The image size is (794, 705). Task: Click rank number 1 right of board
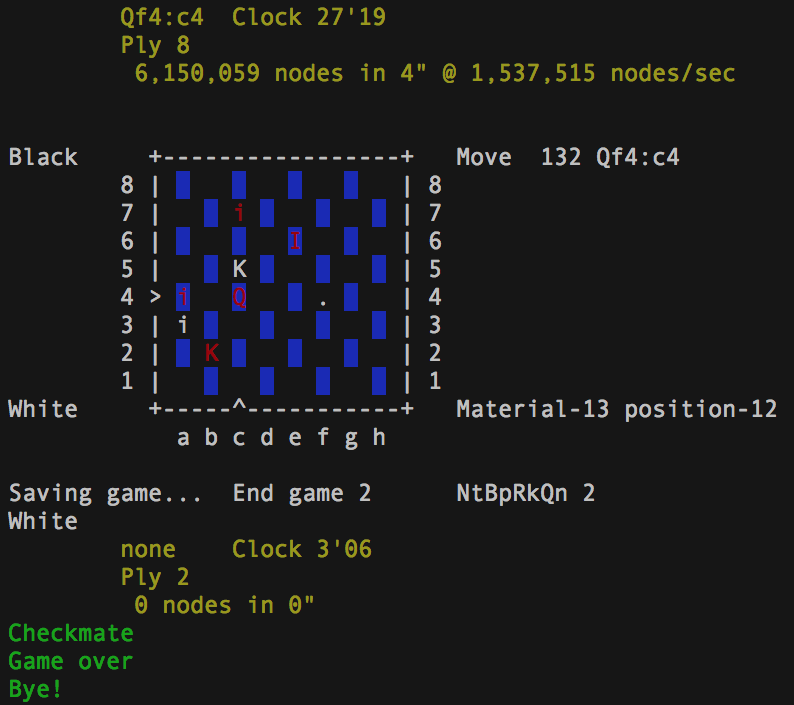tap(435, 381)
